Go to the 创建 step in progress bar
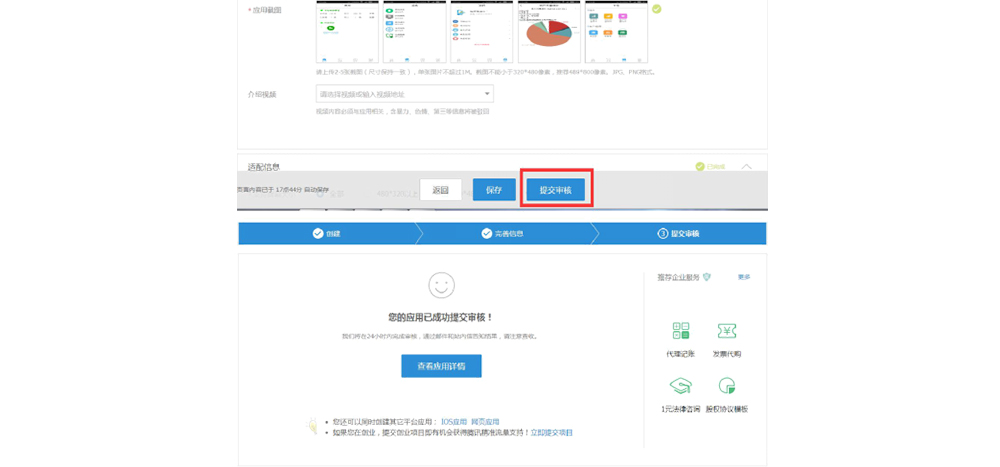The height and width of the screenshot is (467, 1000). [x=326, y=233]
